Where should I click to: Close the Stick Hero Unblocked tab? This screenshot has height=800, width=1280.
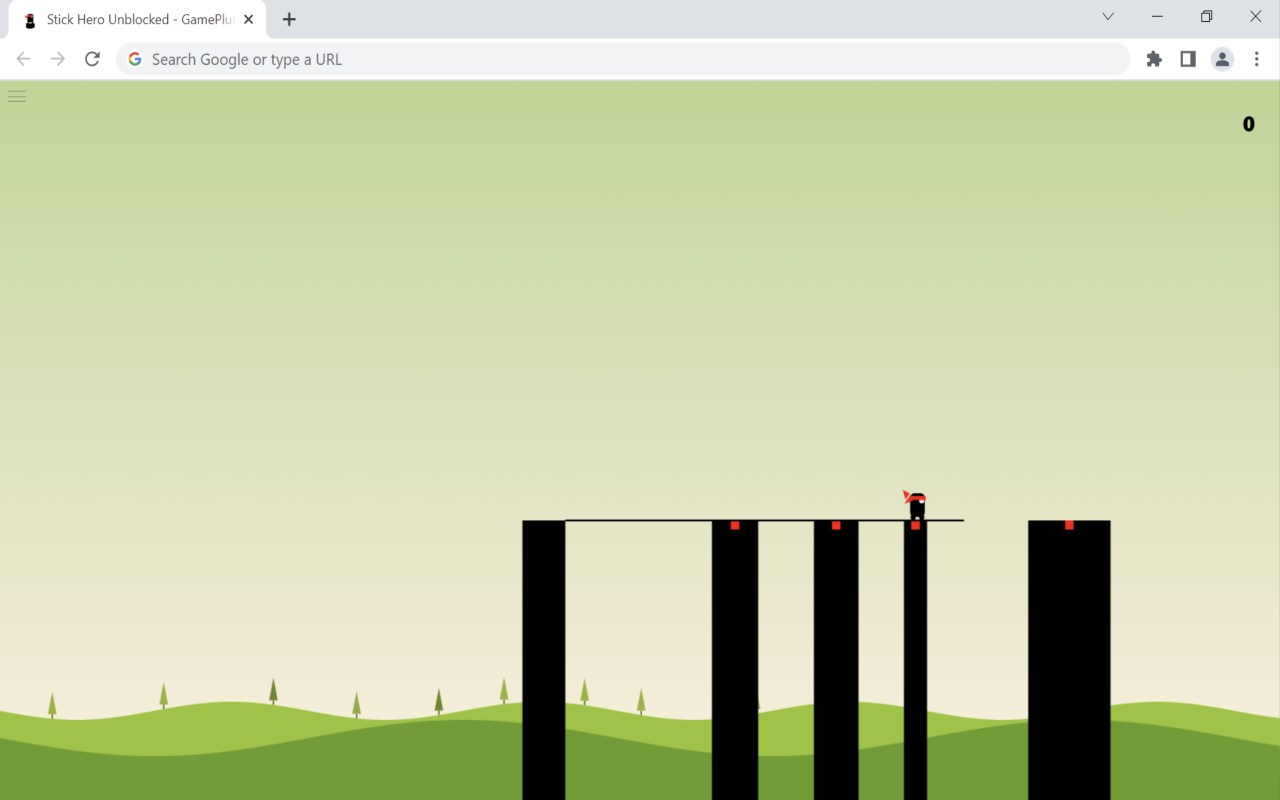(249, 19)
